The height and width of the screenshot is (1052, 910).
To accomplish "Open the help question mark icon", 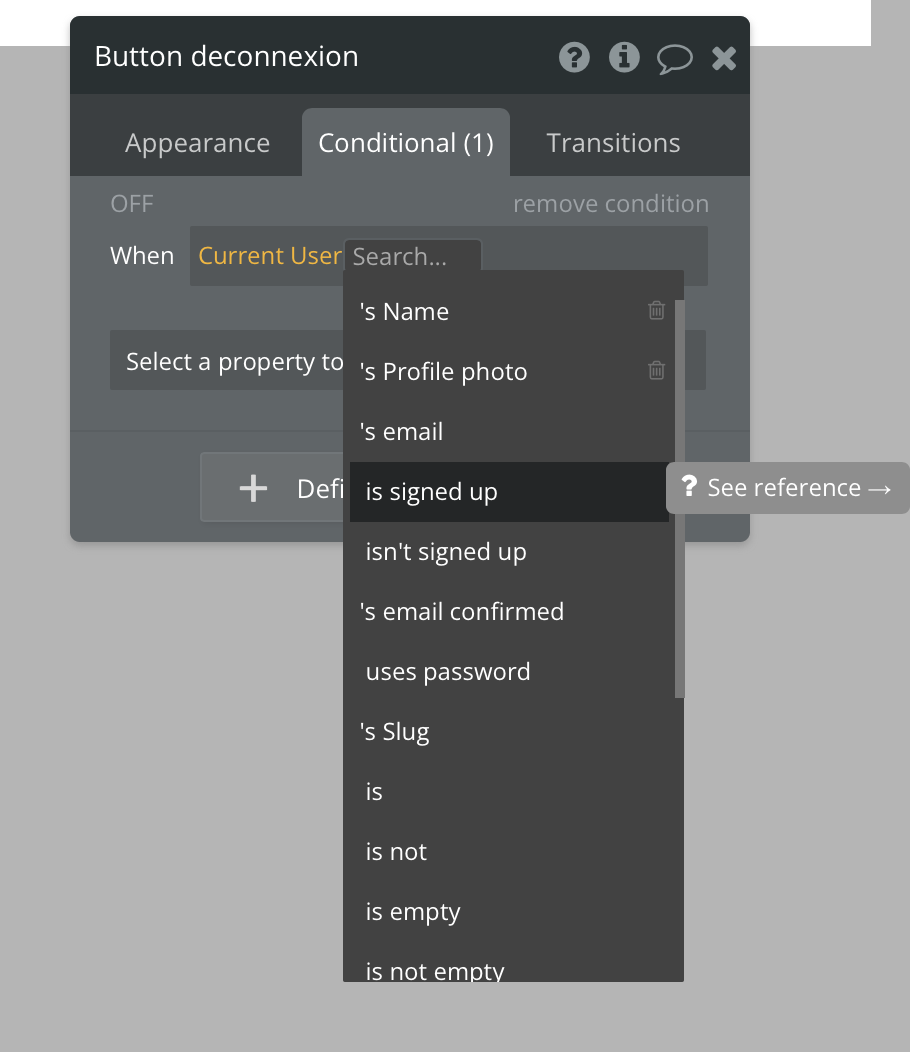I will pyautogui.click(x=574, y=58).
